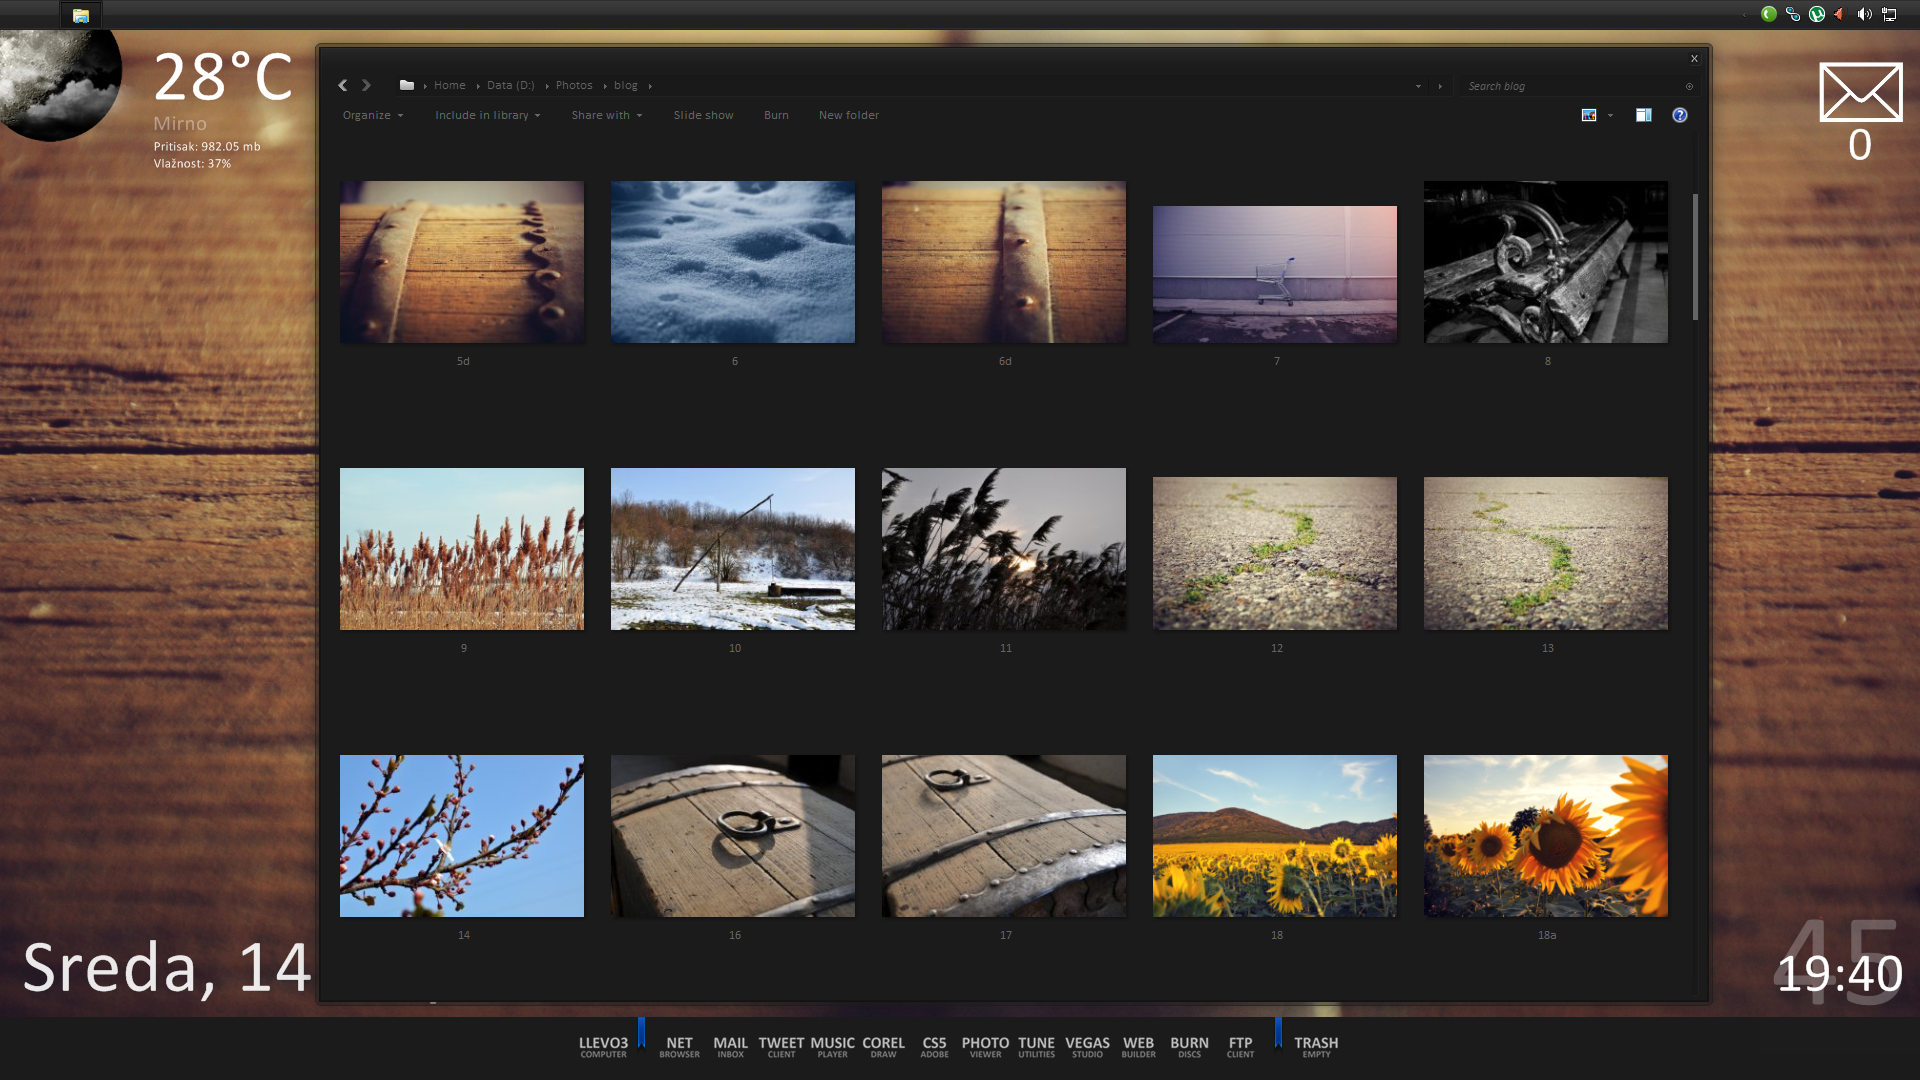Screen dimensions: 1920x1080
Task: Launch CS5 Adobe from dock
Action: coord(934,1046)
